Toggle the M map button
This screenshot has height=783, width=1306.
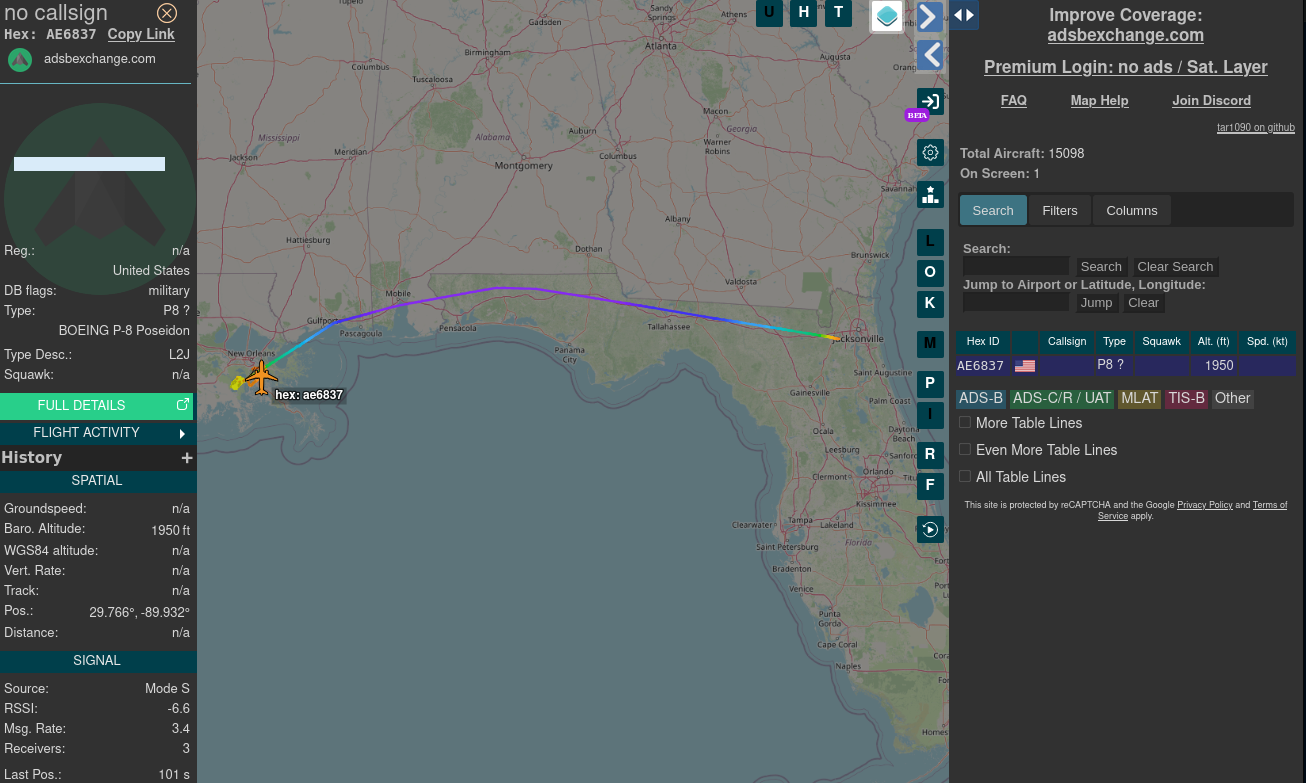point(930,344)
